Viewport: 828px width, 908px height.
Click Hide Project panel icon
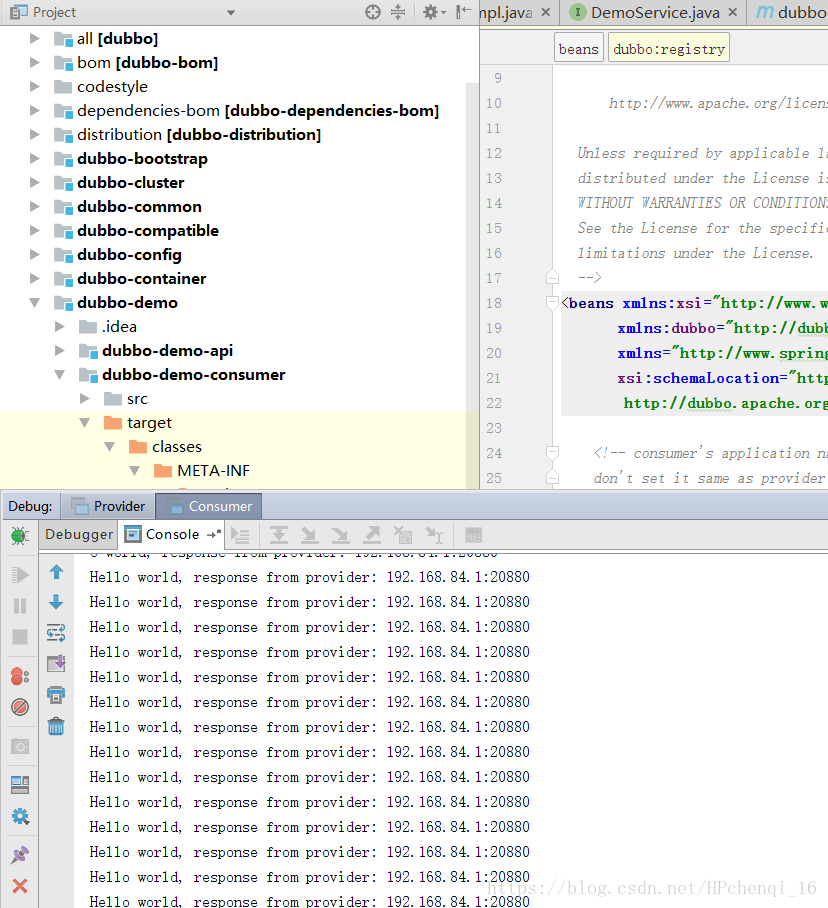point(463,12)
